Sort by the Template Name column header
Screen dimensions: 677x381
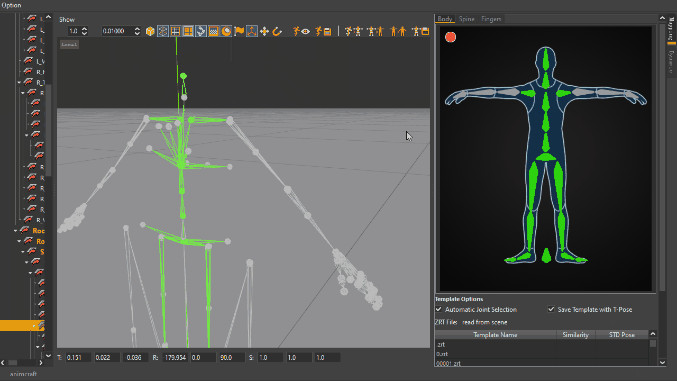[495, 335]
